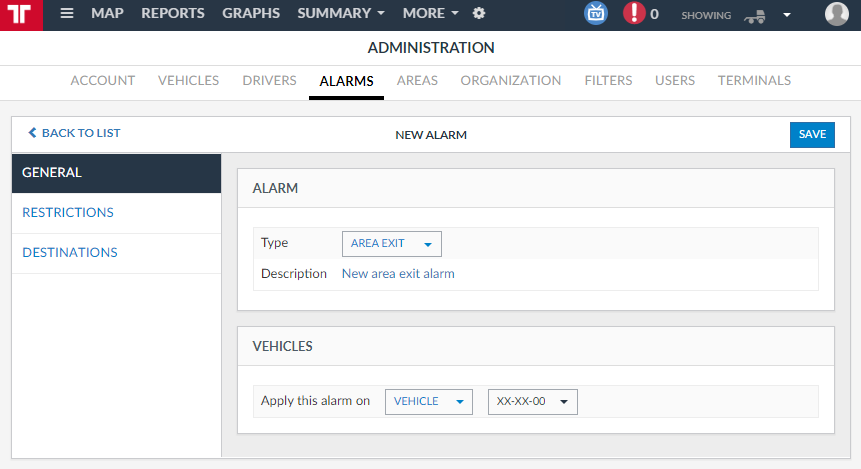Open Graphs in top navigation
Image resolution: width=861 pixels, height=469 pixels.
tap(251, 13)
